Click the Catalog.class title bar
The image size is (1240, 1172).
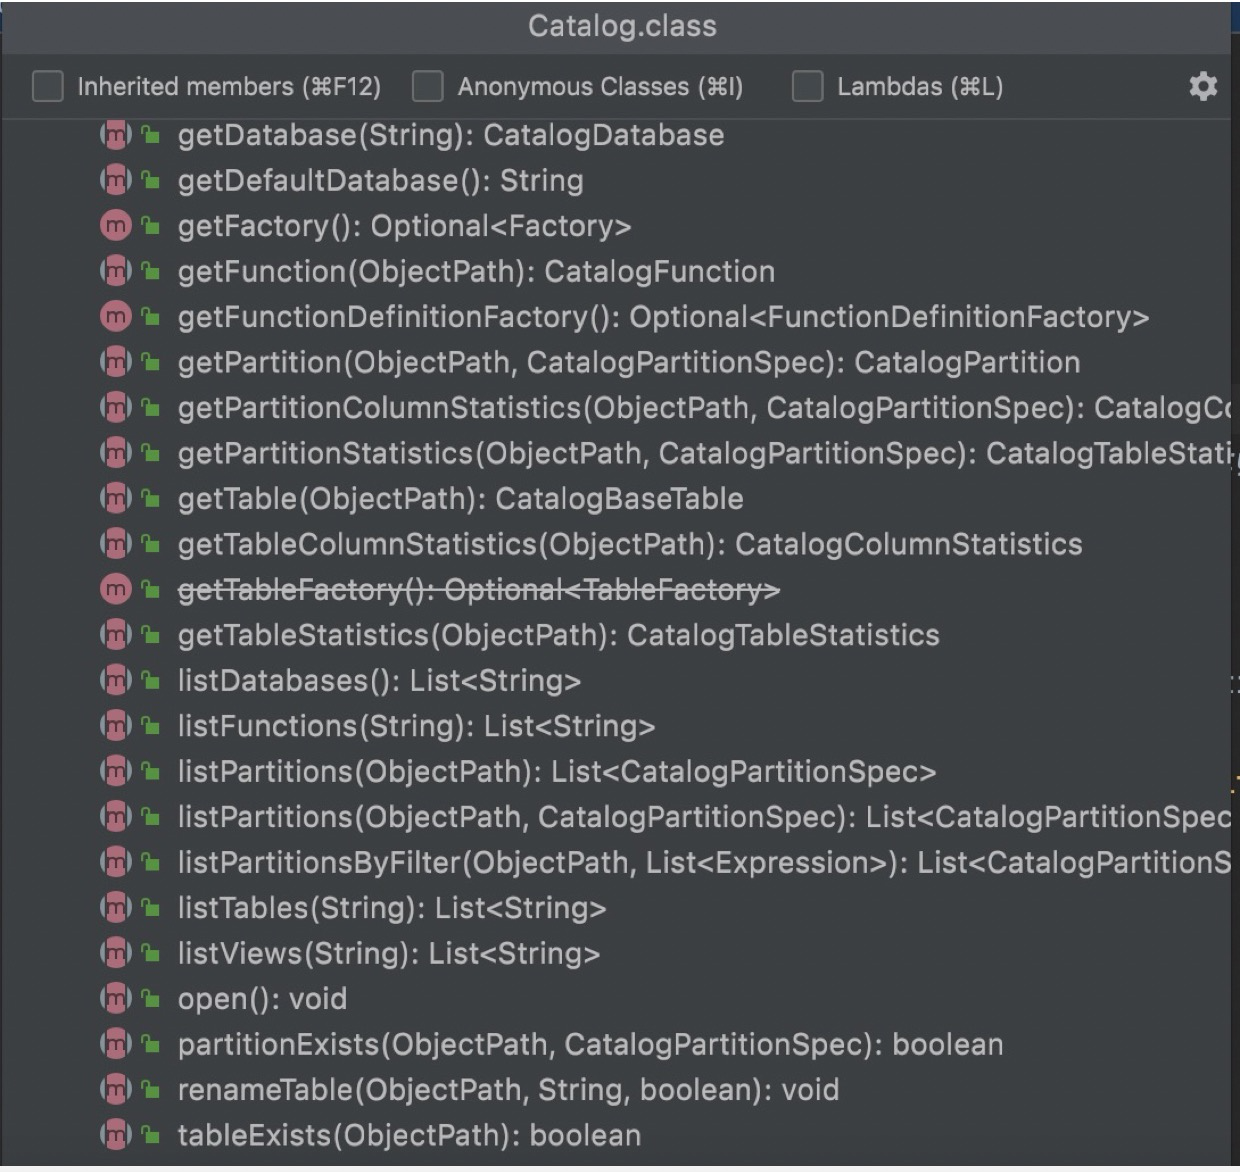pyautogui.click(x=620, y=26)
